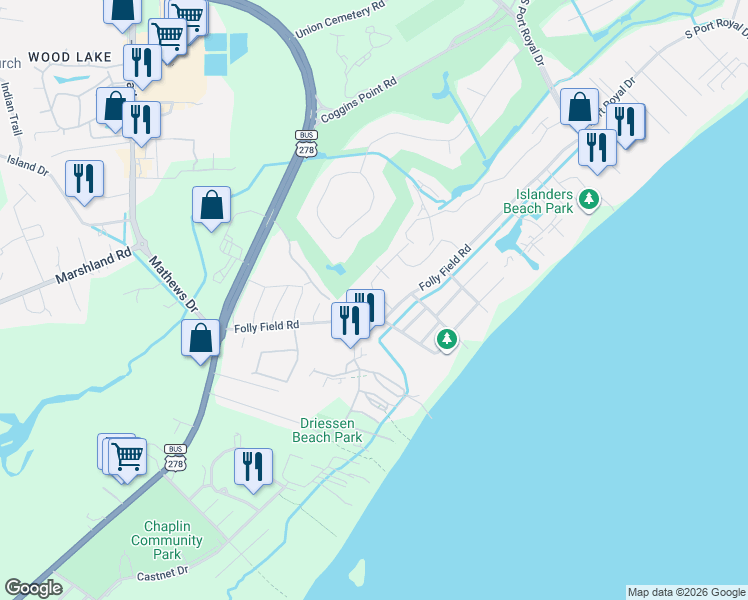Image resolution: width=748 pixels, height=600 pixels.
Task: Click the front restaurant marker on Folly Field Rd
Action: pyautogui.click(x=351, y=324)
